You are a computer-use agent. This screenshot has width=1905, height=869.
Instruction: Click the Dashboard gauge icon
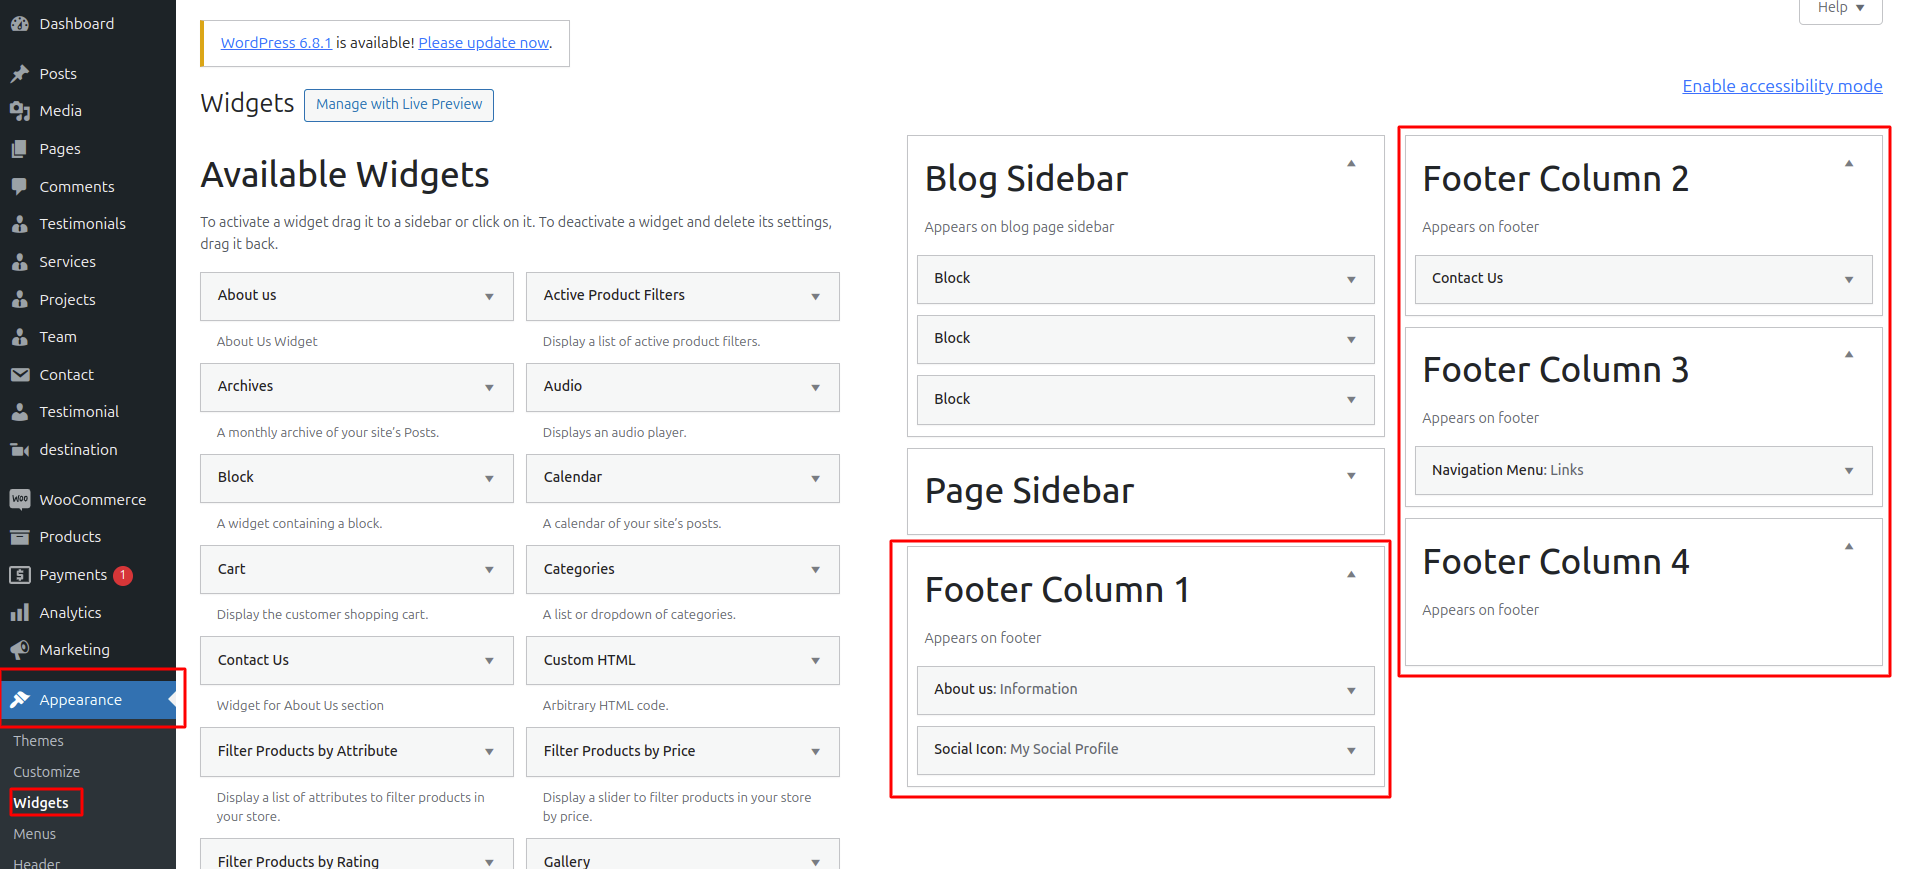(19, 24)
